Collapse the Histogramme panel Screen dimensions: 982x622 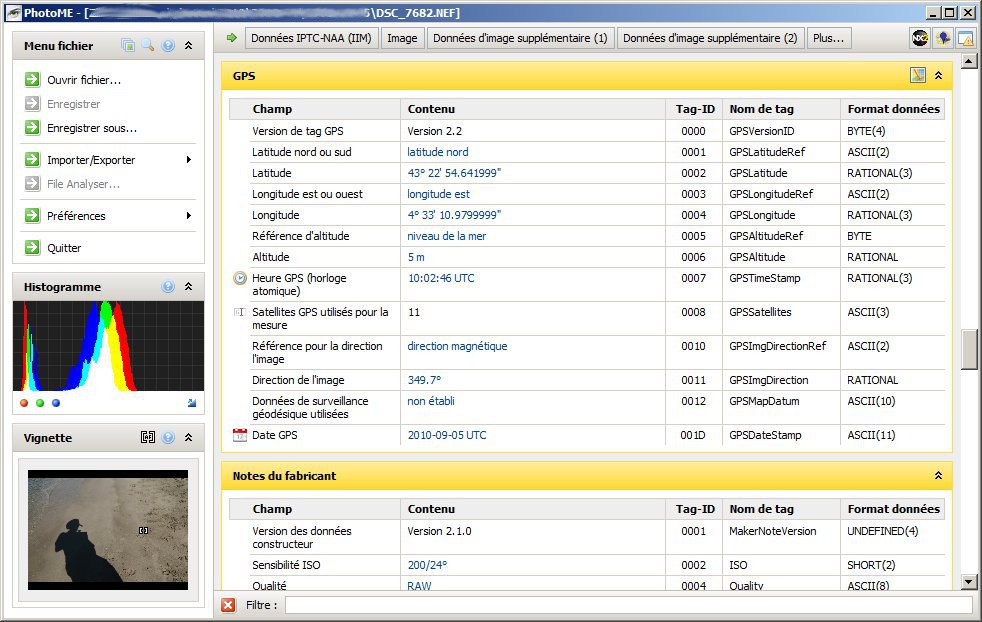(x=188, y=287)
